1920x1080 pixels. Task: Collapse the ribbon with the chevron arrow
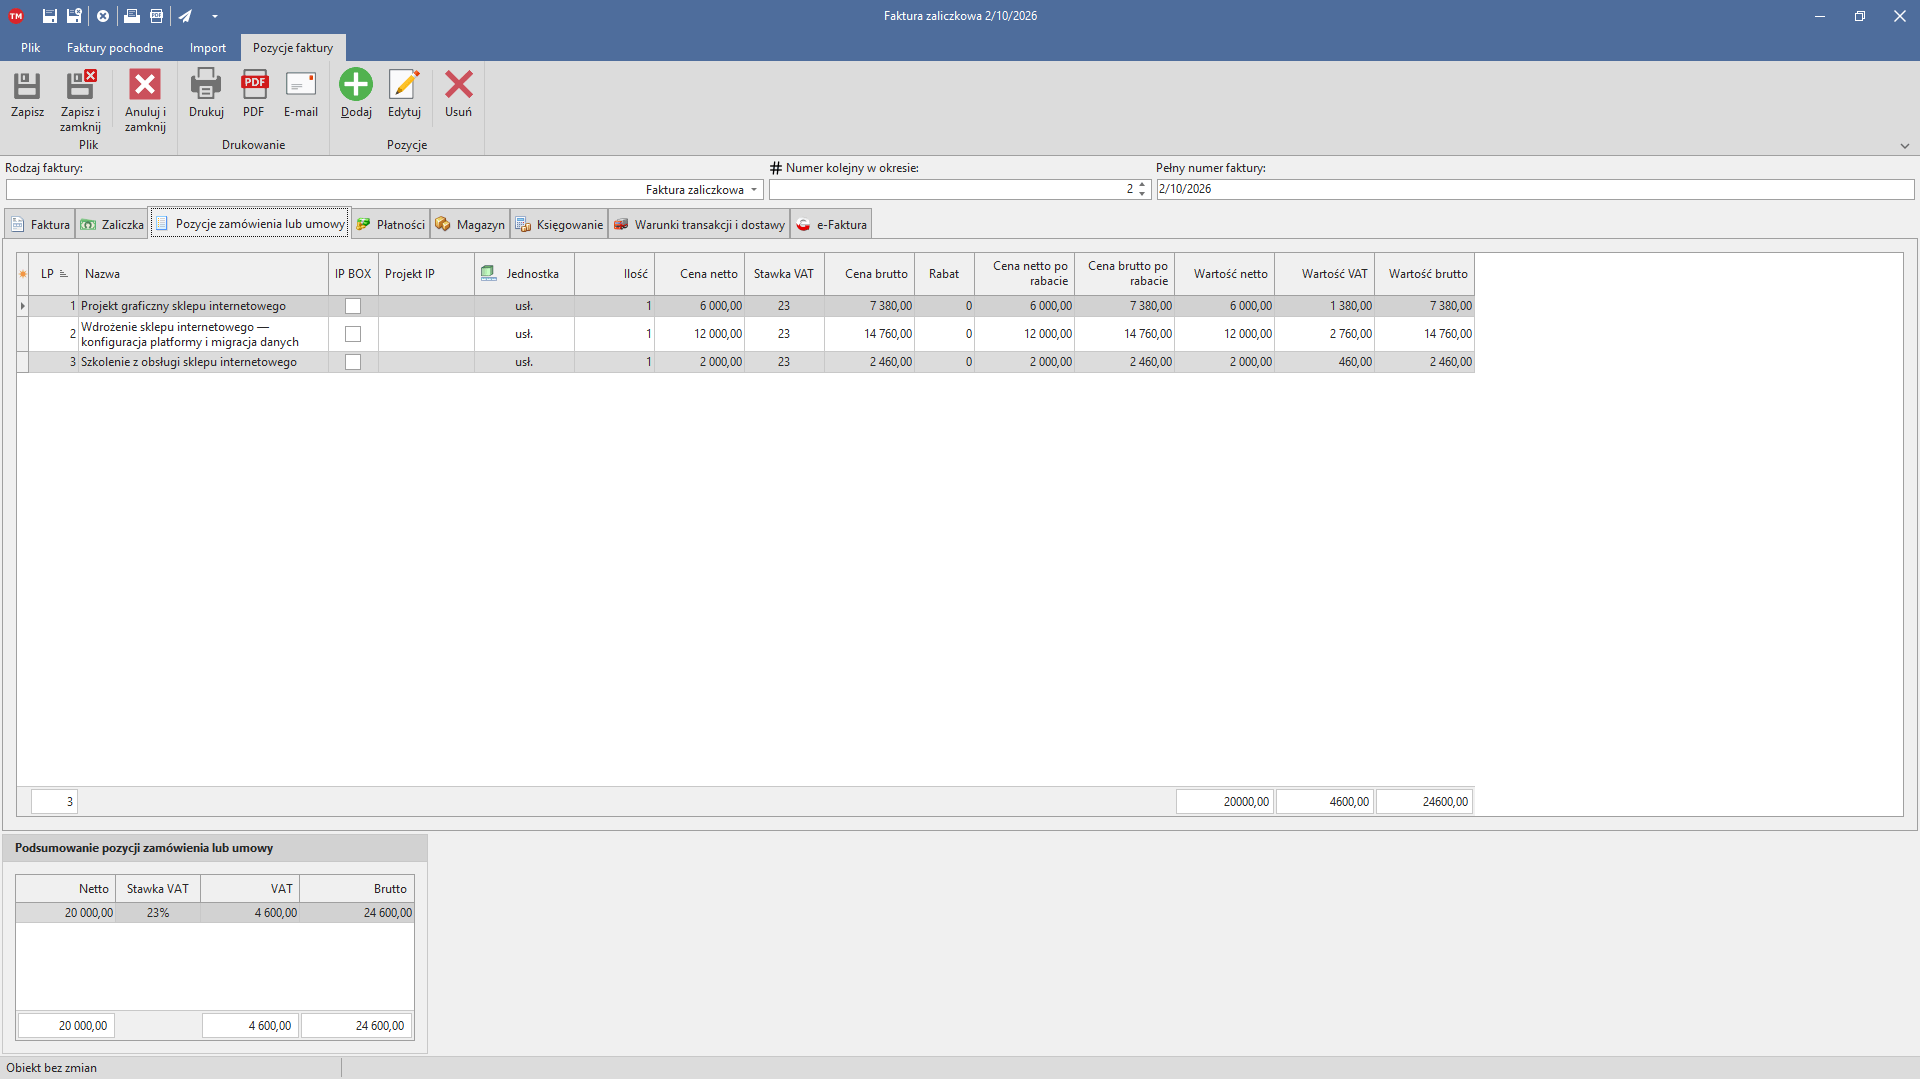[1905, 146]
